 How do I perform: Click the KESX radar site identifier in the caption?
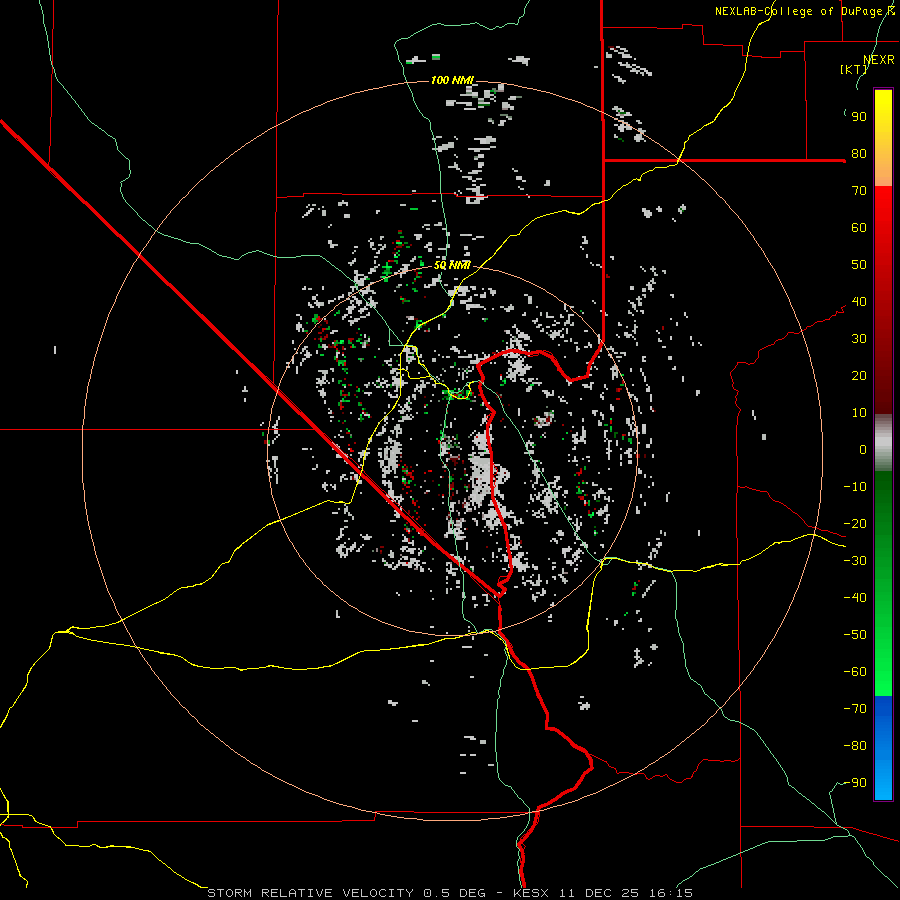point(530,893)
